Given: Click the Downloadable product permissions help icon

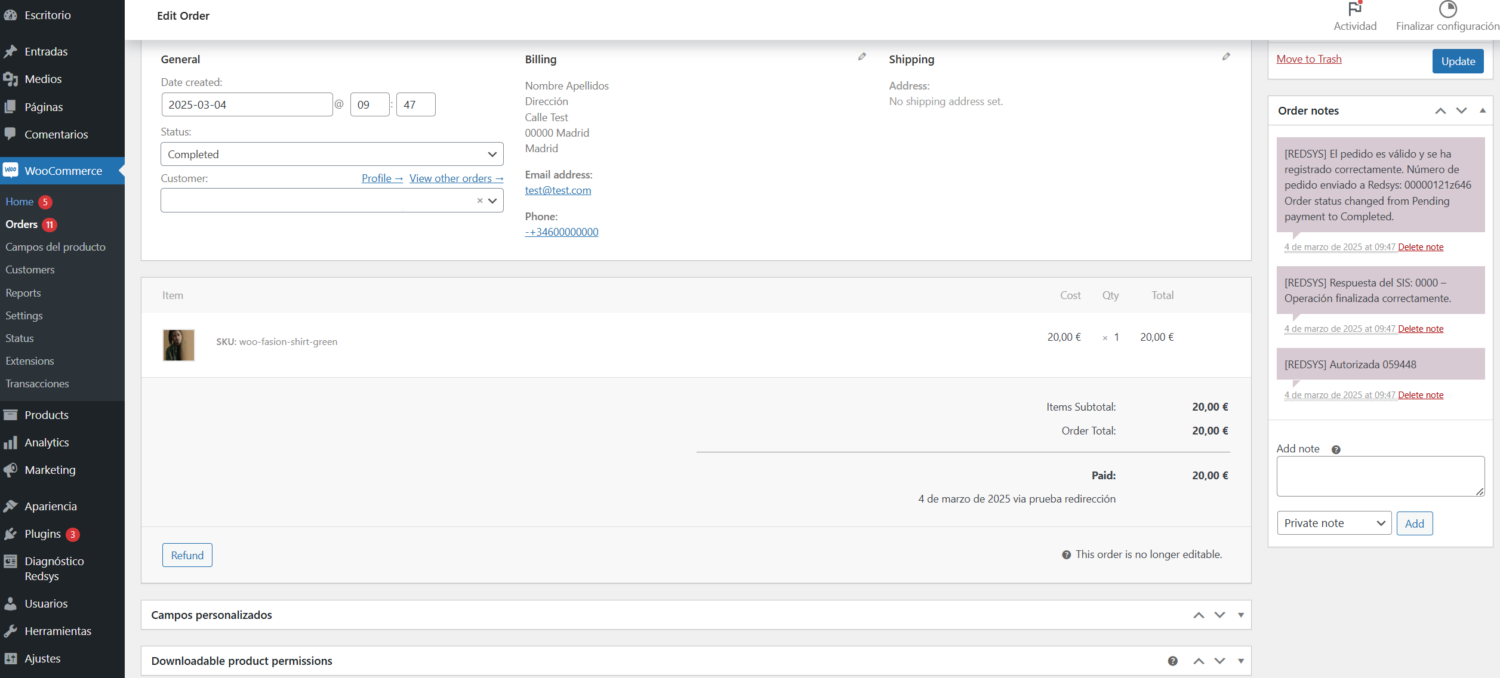Looking at the screenshot, I should click(x=1173, y=661).
